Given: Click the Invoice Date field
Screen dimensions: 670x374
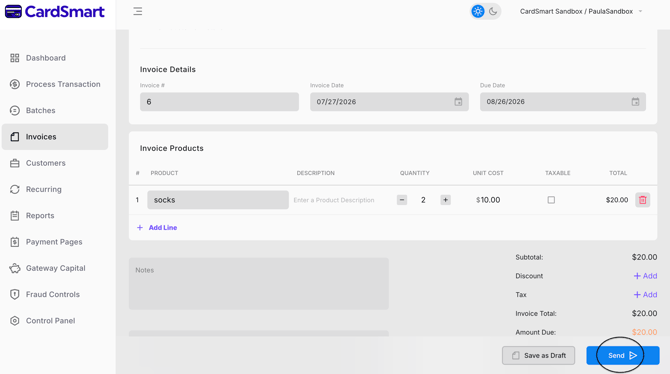Looking at the screenshot, I should [389, 102].
